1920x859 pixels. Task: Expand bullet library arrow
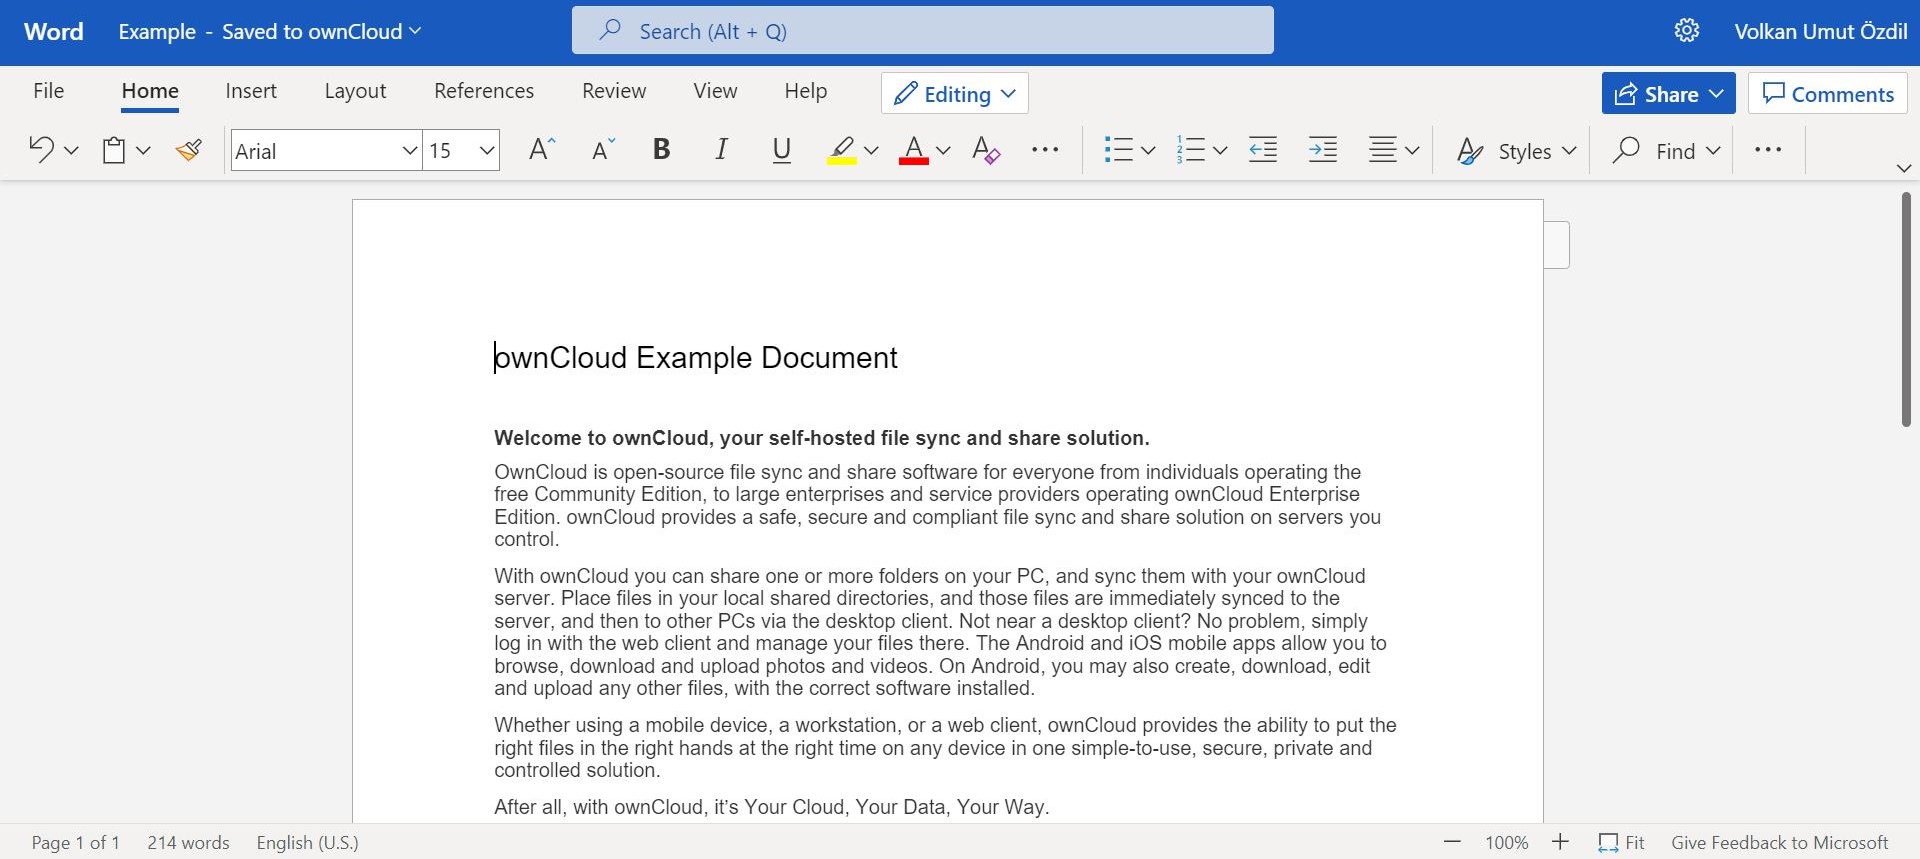tap(1148, 151)
